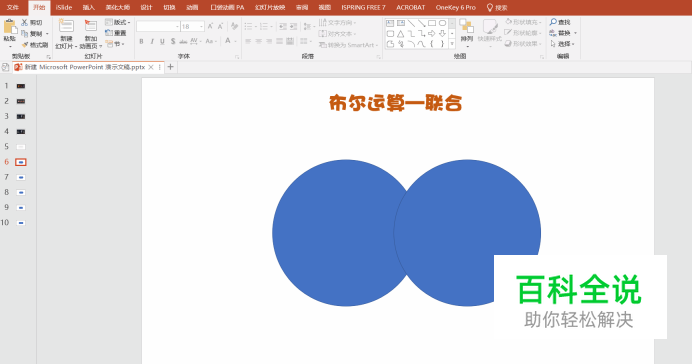692x364 pixels.
Task: Add a new document tab with plus
Action: pos(170,67)
